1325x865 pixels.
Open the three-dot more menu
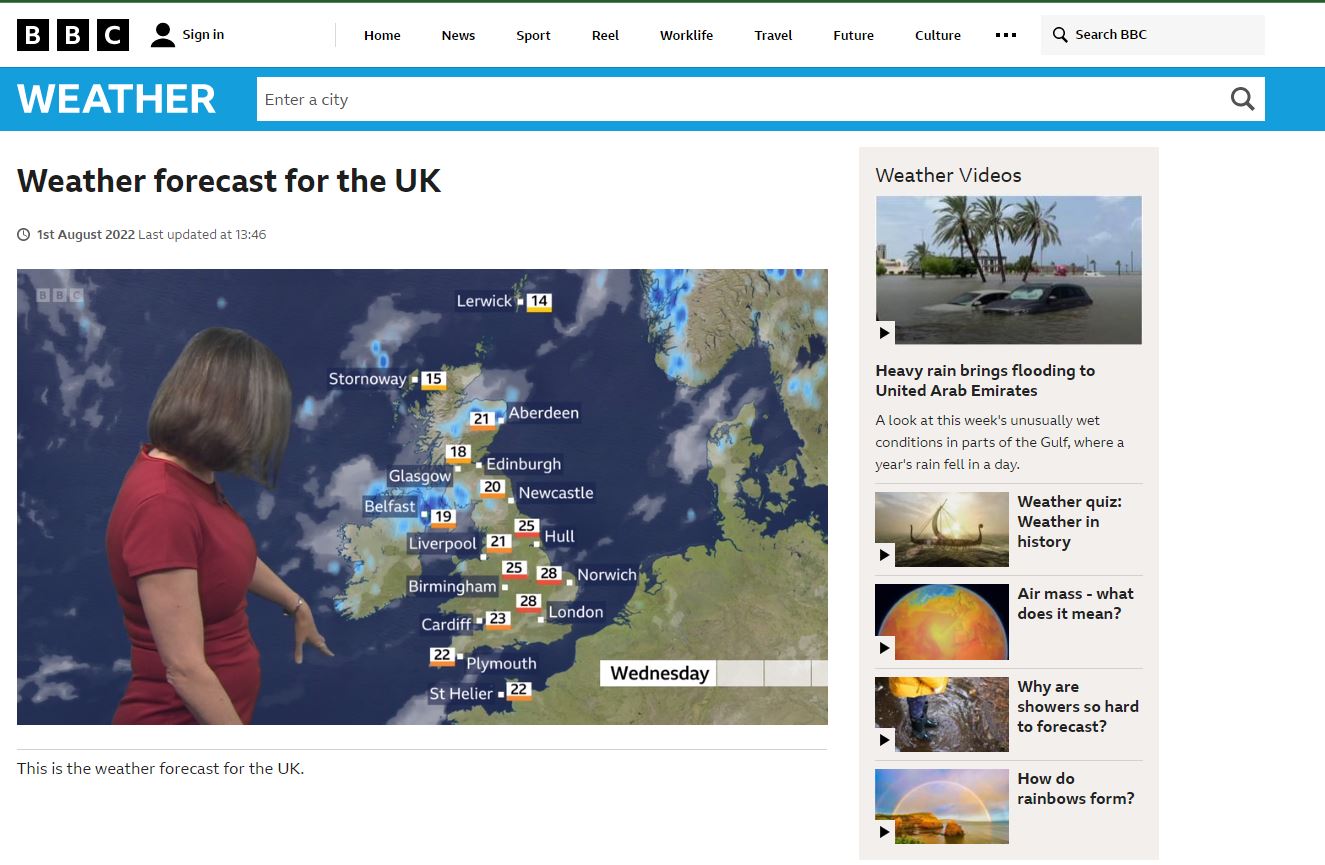(1005, 35)
